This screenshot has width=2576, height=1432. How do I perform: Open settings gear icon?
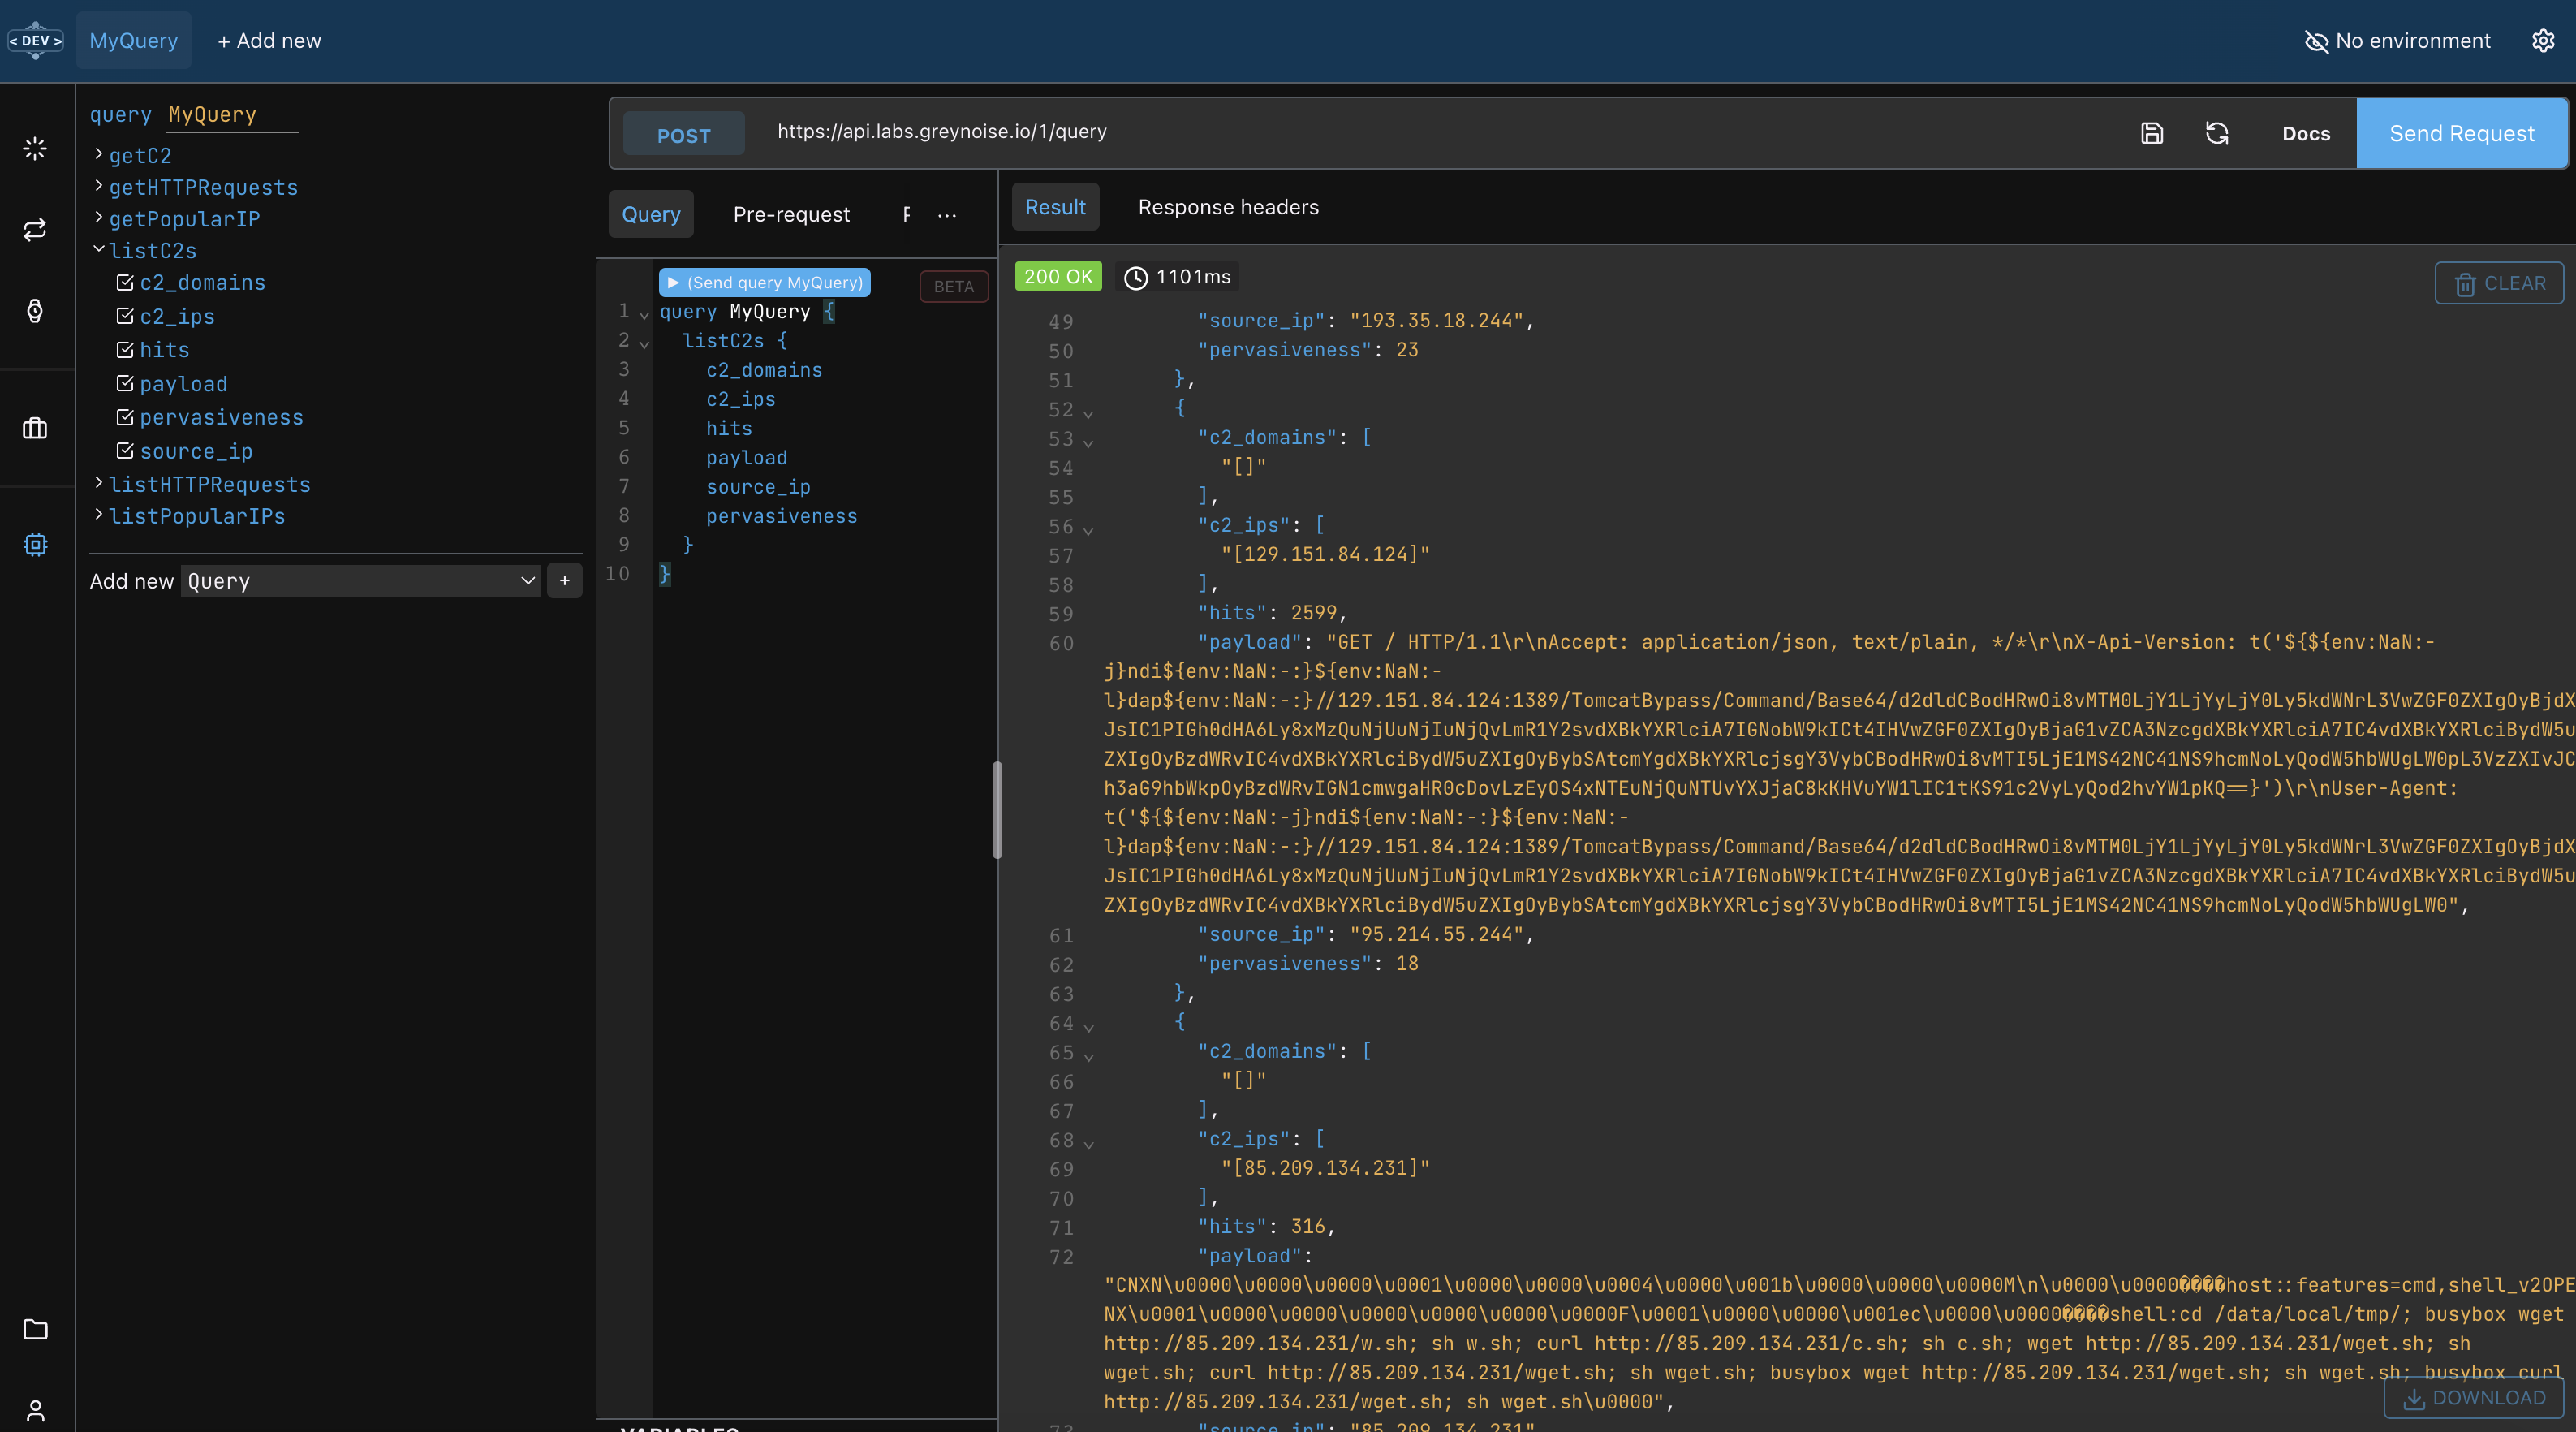[x=2543, y=40]
